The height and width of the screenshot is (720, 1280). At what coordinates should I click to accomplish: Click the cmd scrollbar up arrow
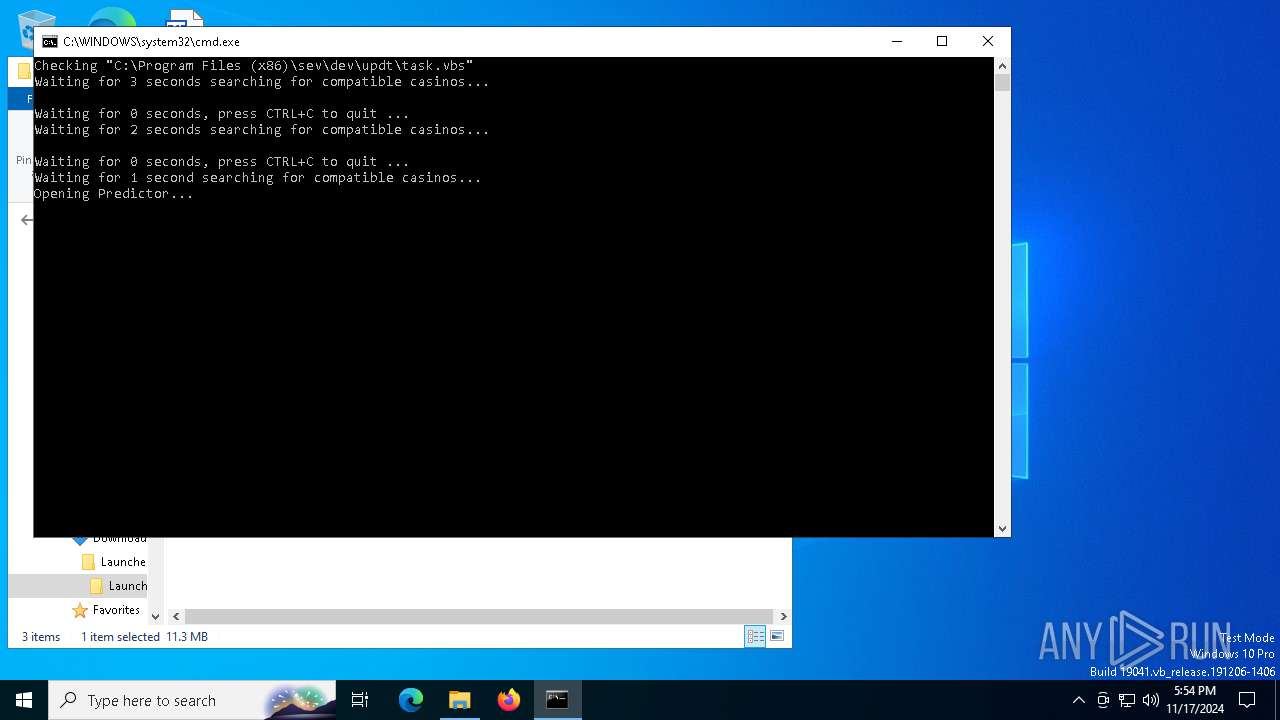(1003, 66)
